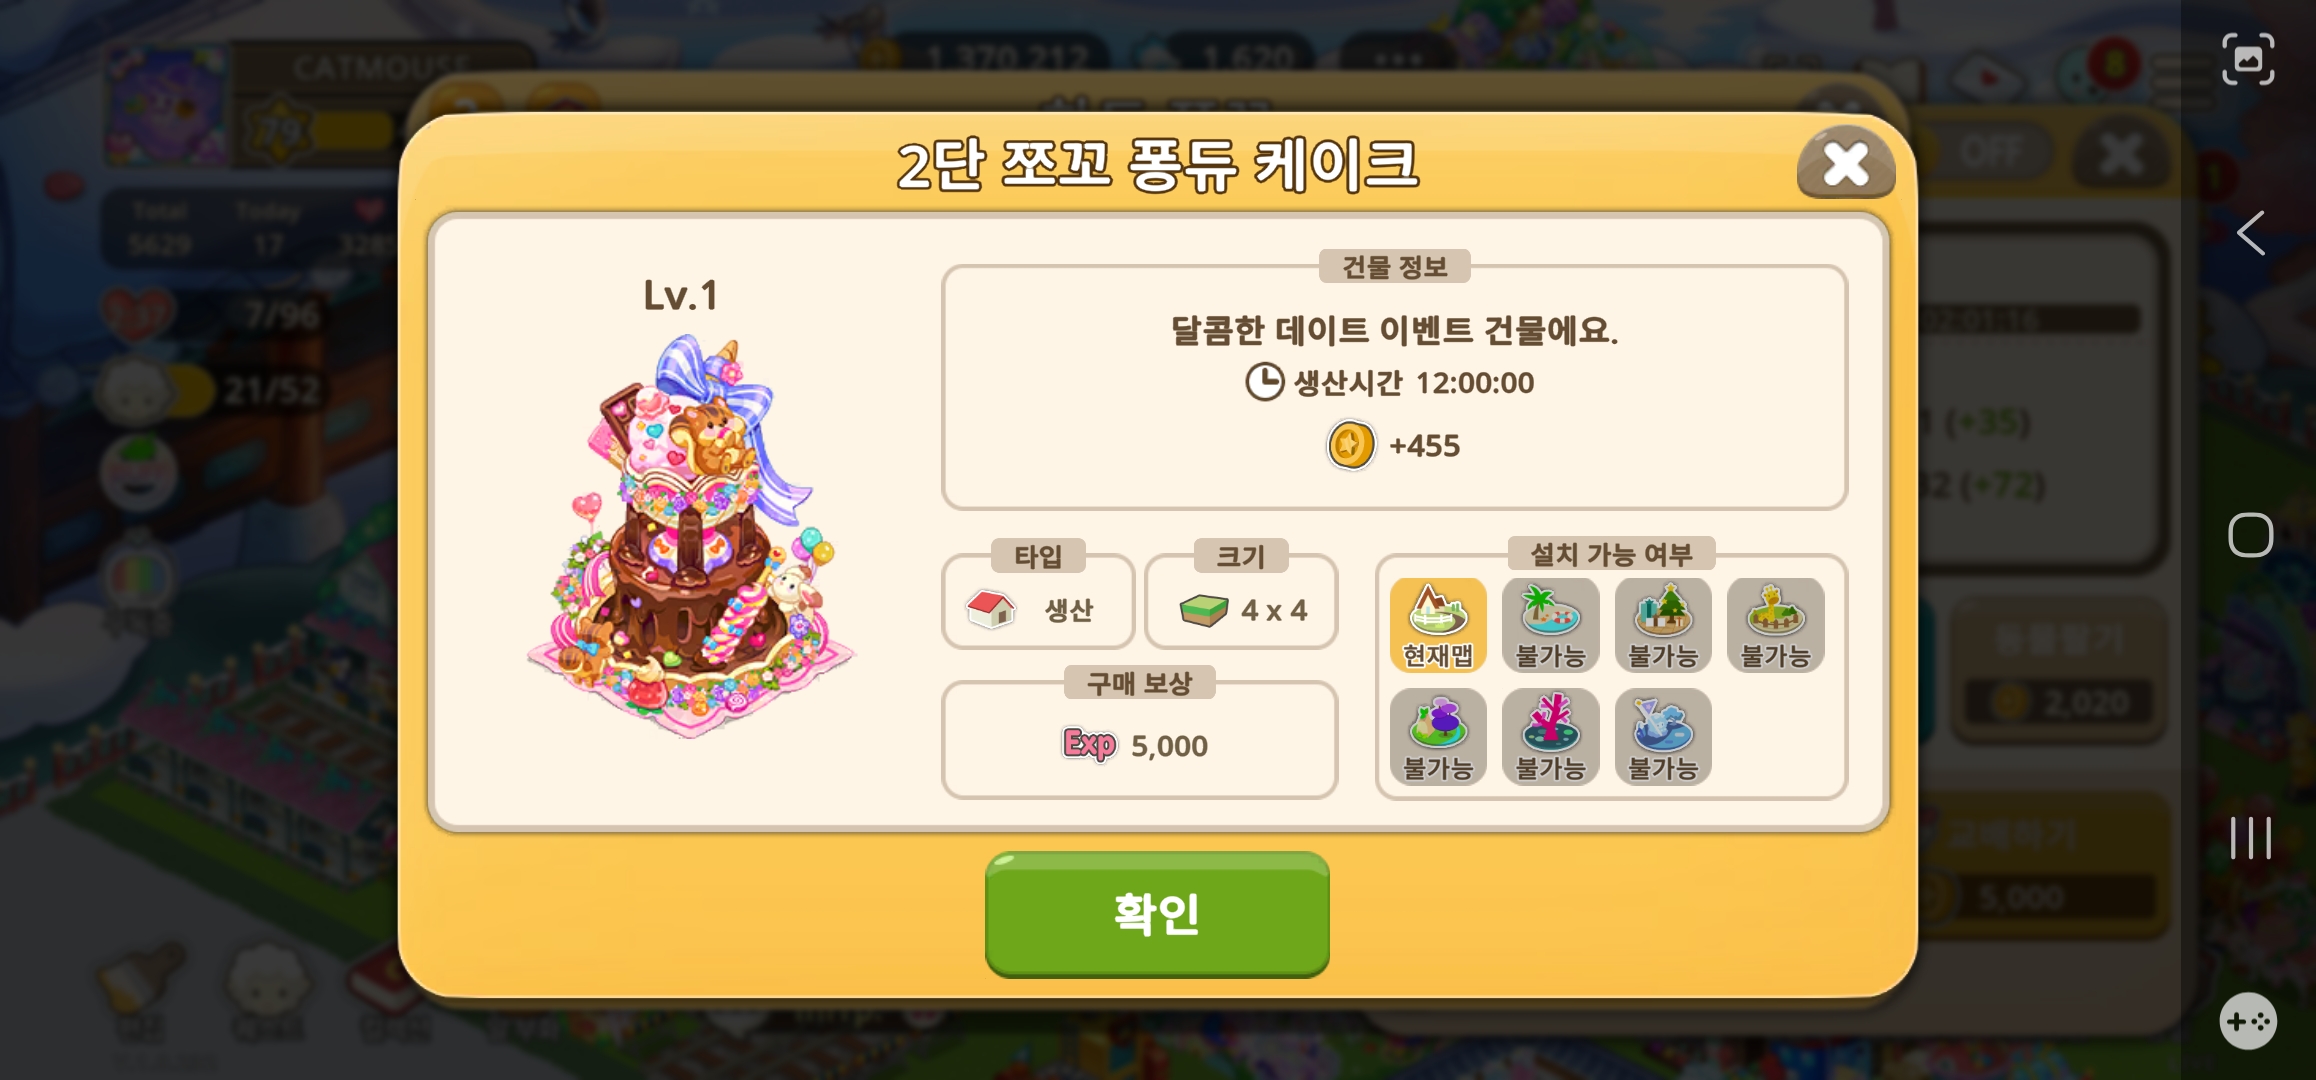Tap the Android home button
The width and height of the screenshot is (2316, 1080).
click(2250, 535)
